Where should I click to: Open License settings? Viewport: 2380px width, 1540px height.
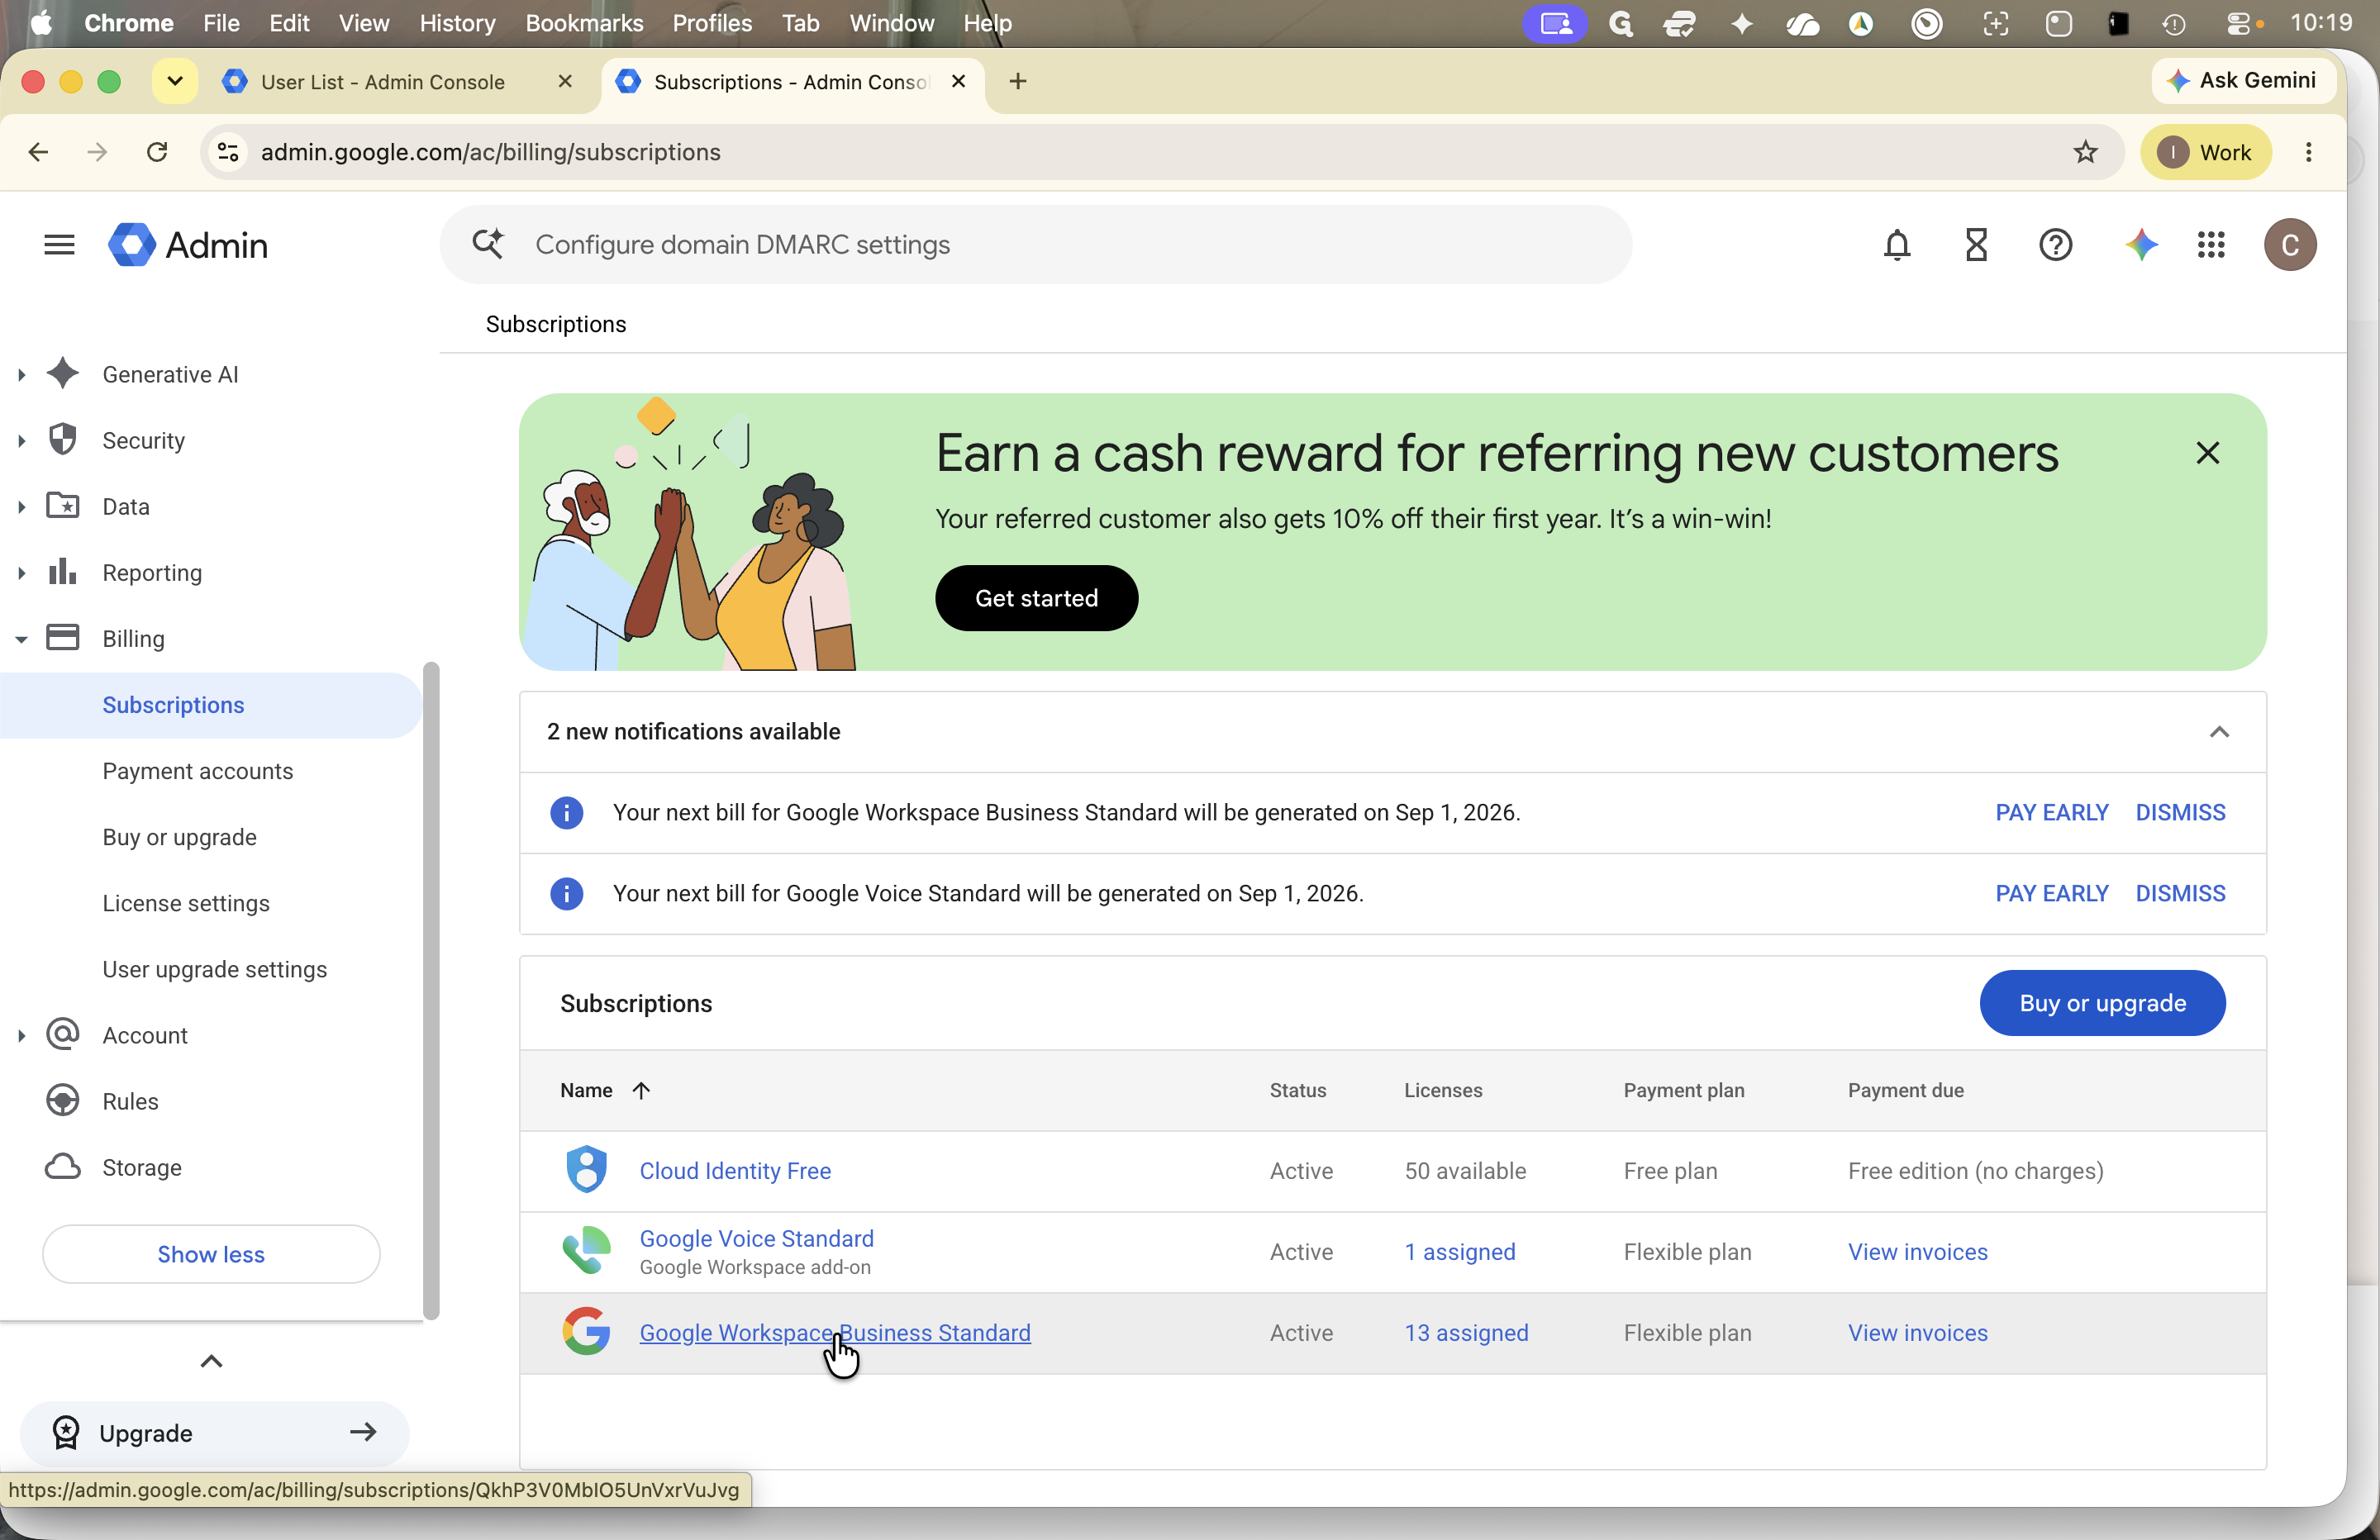tap(186, 903)
